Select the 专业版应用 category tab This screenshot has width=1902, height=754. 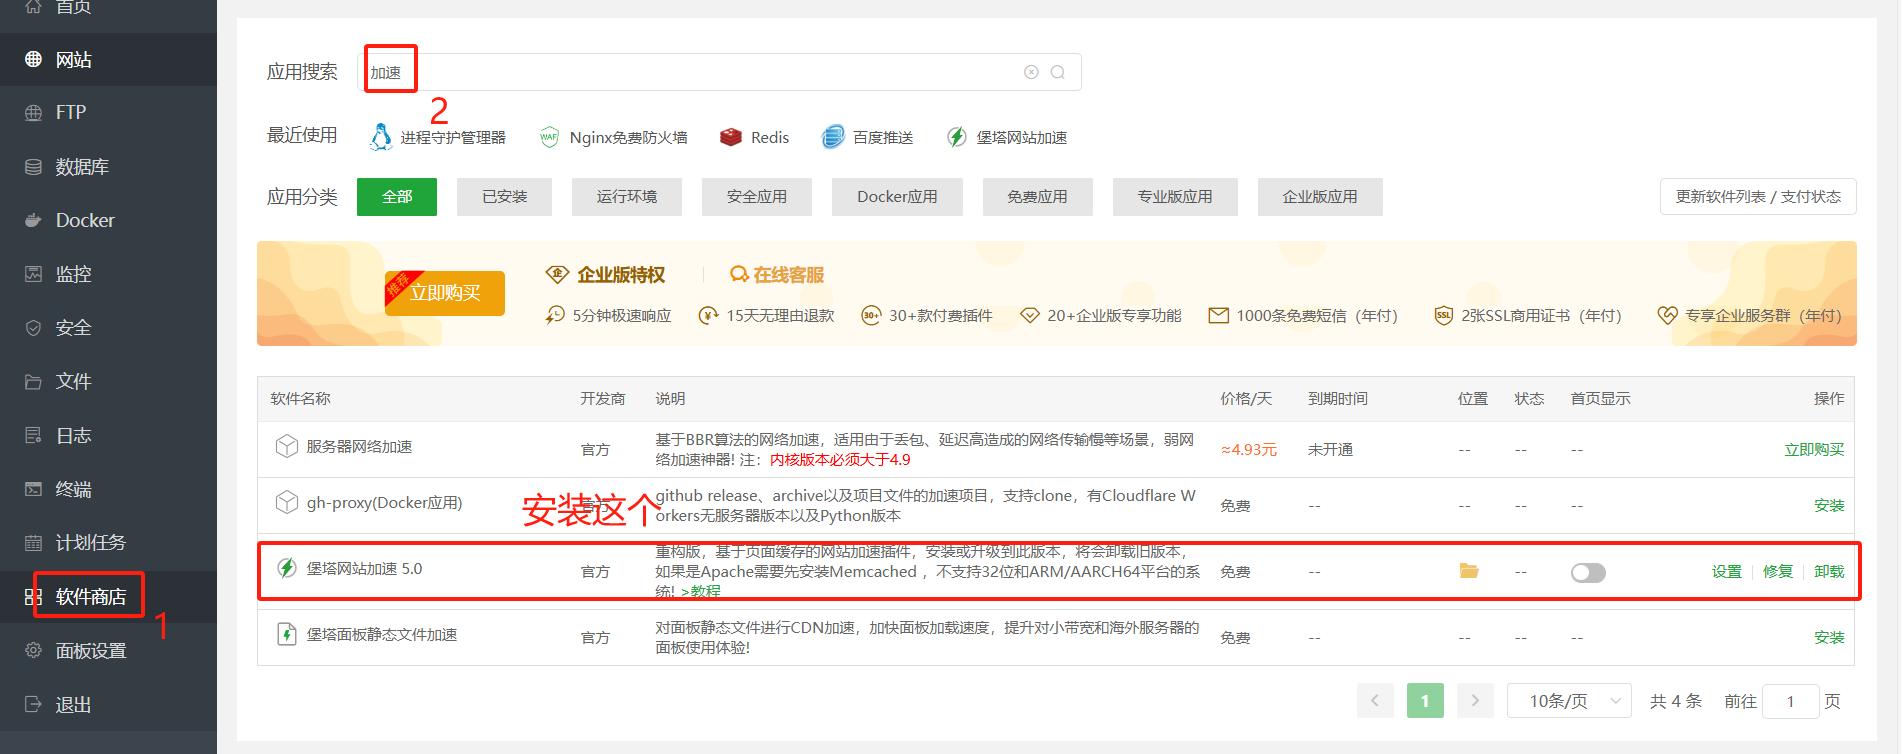click(x=1175, y=197)
